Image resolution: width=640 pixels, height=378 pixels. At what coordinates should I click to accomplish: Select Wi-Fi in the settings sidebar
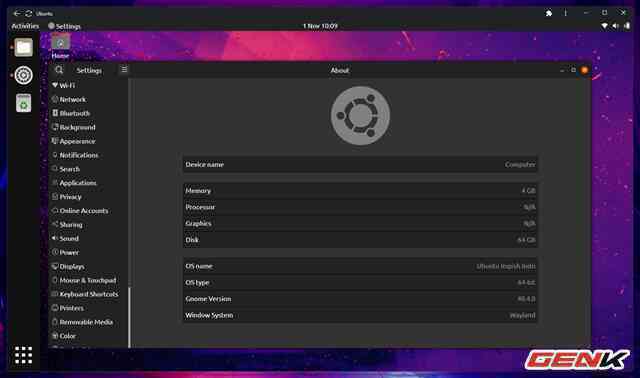point(89,85)
